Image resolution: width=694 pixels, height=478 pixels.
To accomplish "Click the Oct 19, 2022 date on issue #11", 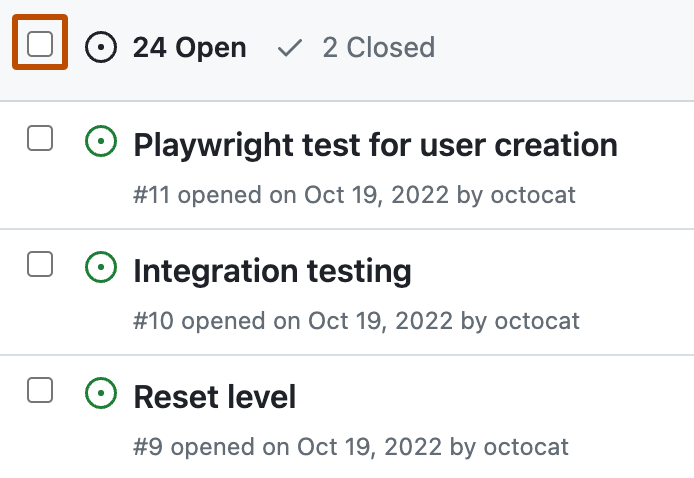I will (376, 195).
